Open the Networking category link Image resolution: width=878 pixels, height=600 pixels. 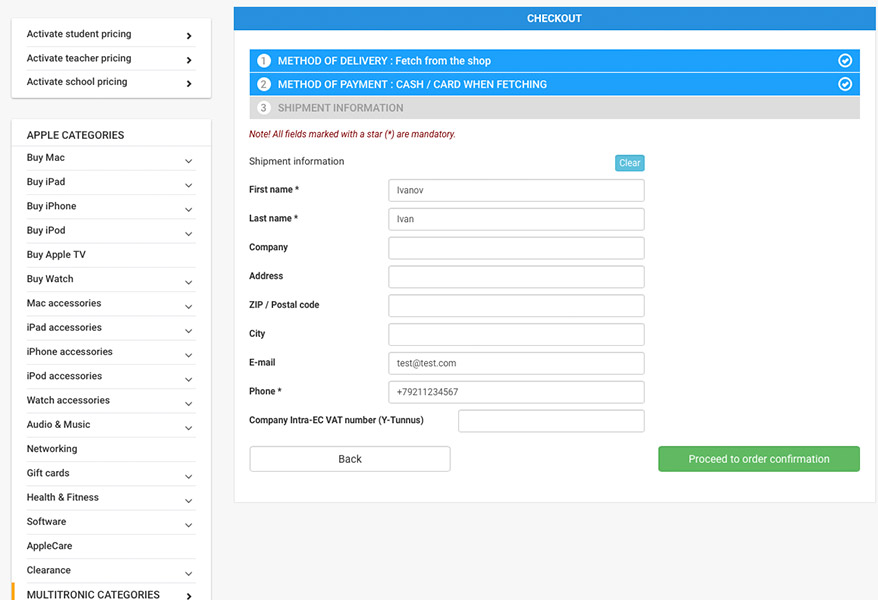tap(52, 448)
